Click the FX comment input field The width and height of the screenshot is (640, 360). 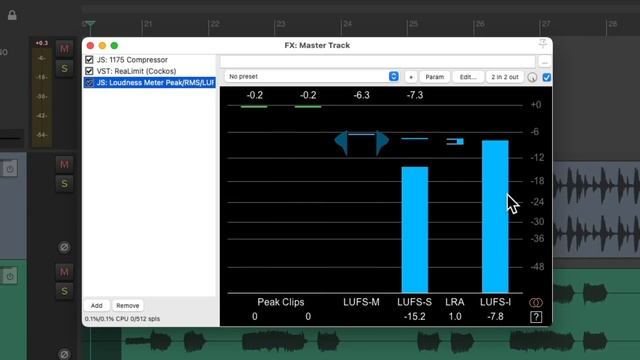(378, 62)
